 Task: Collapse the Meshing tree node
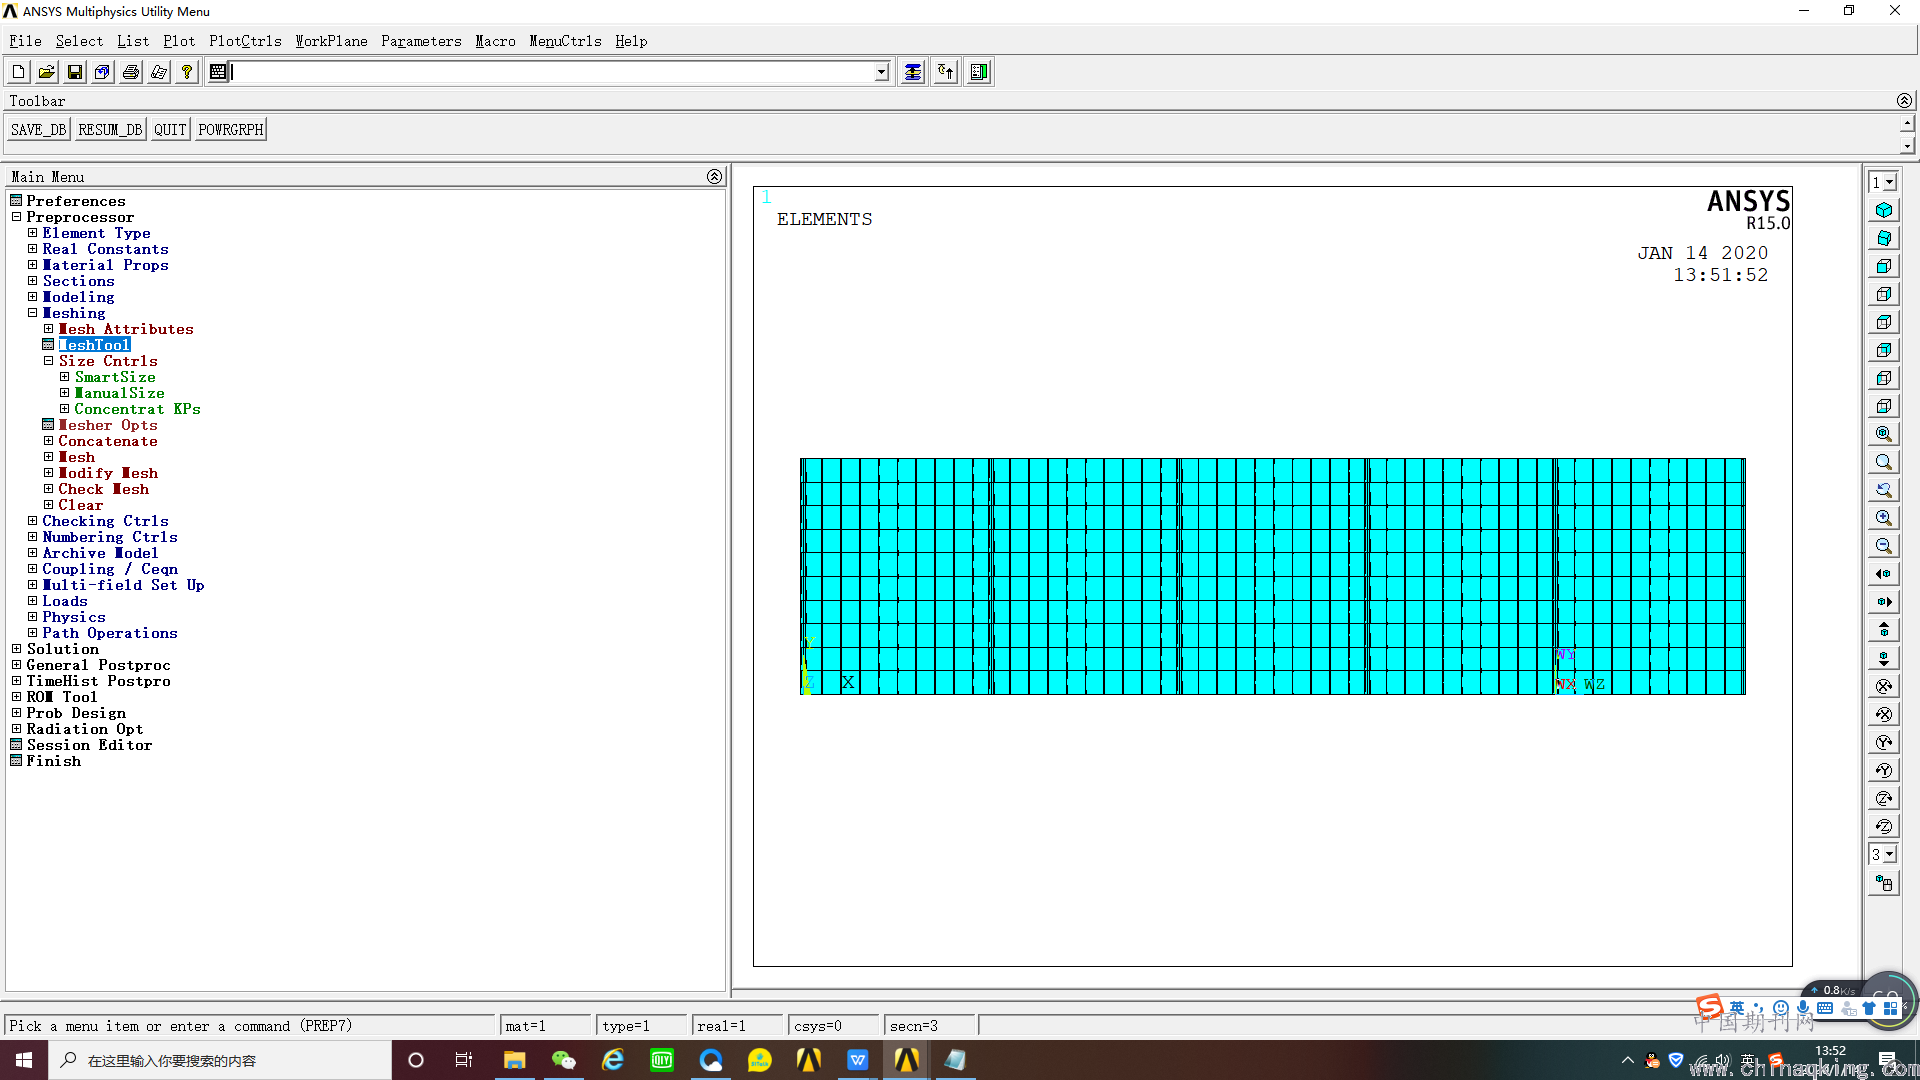pos(32,313)
